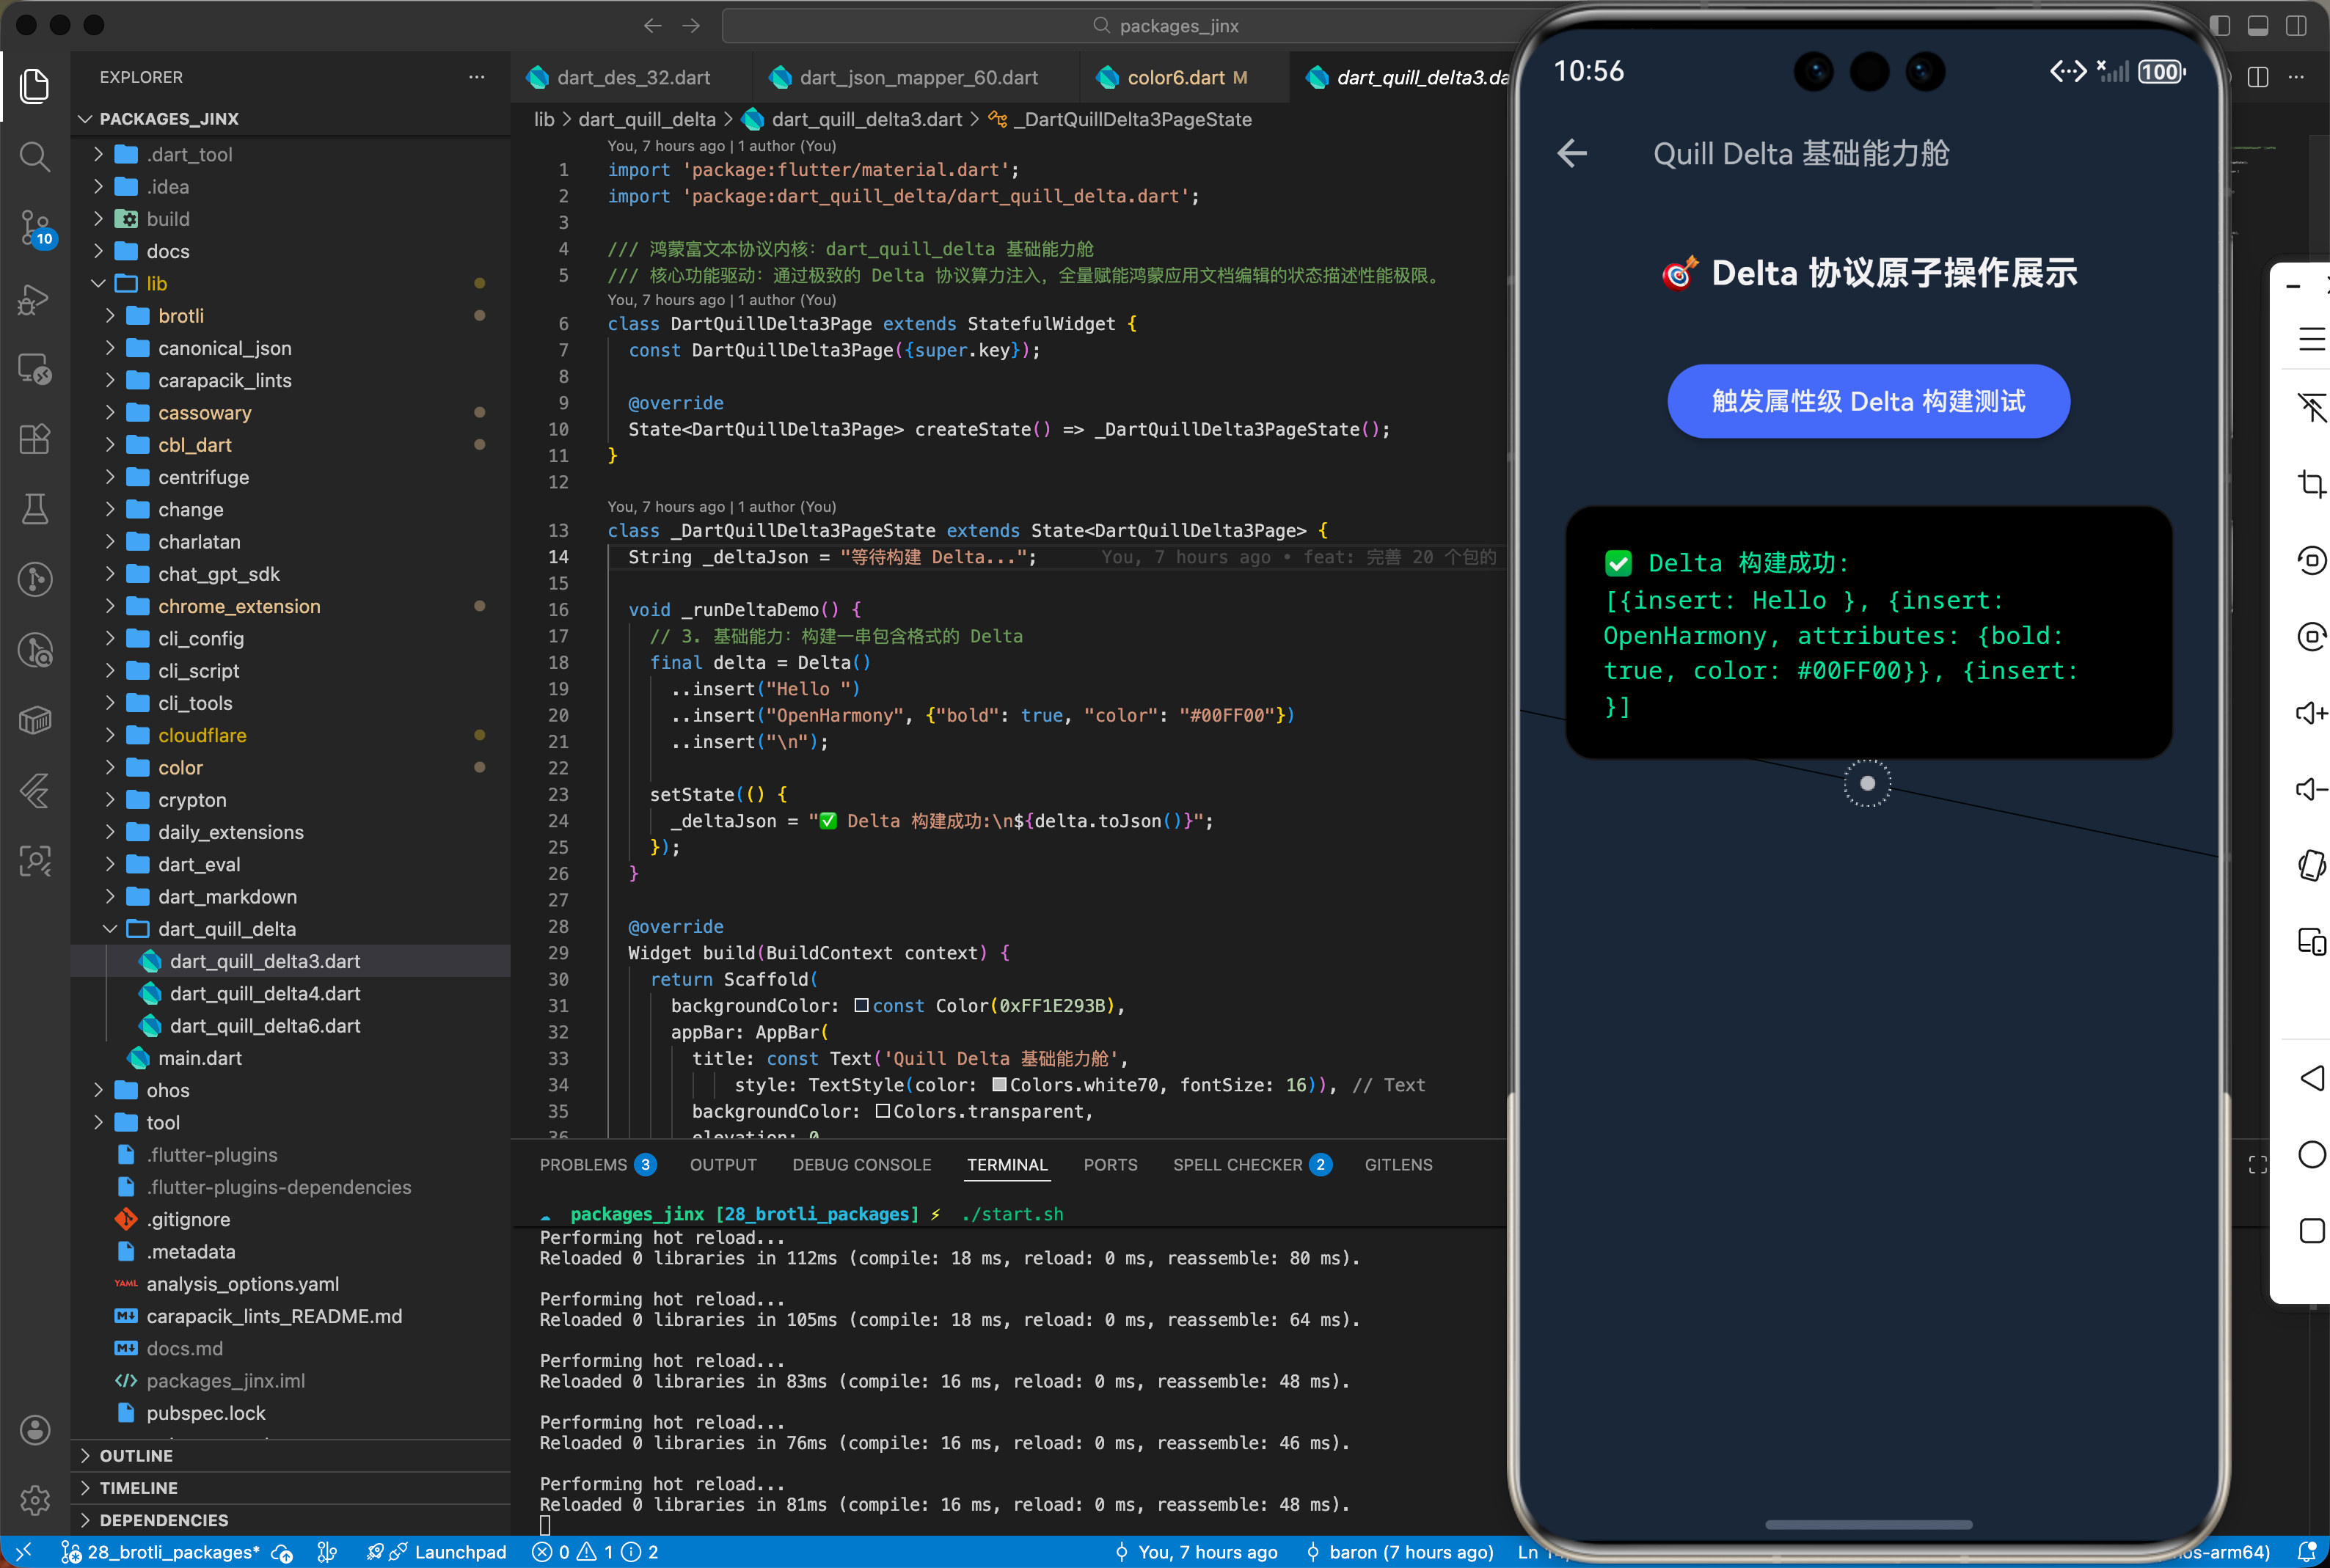Toggle secondary sidebar layout icon
The image size is (2330, 1568).
tap(2296, 26)
